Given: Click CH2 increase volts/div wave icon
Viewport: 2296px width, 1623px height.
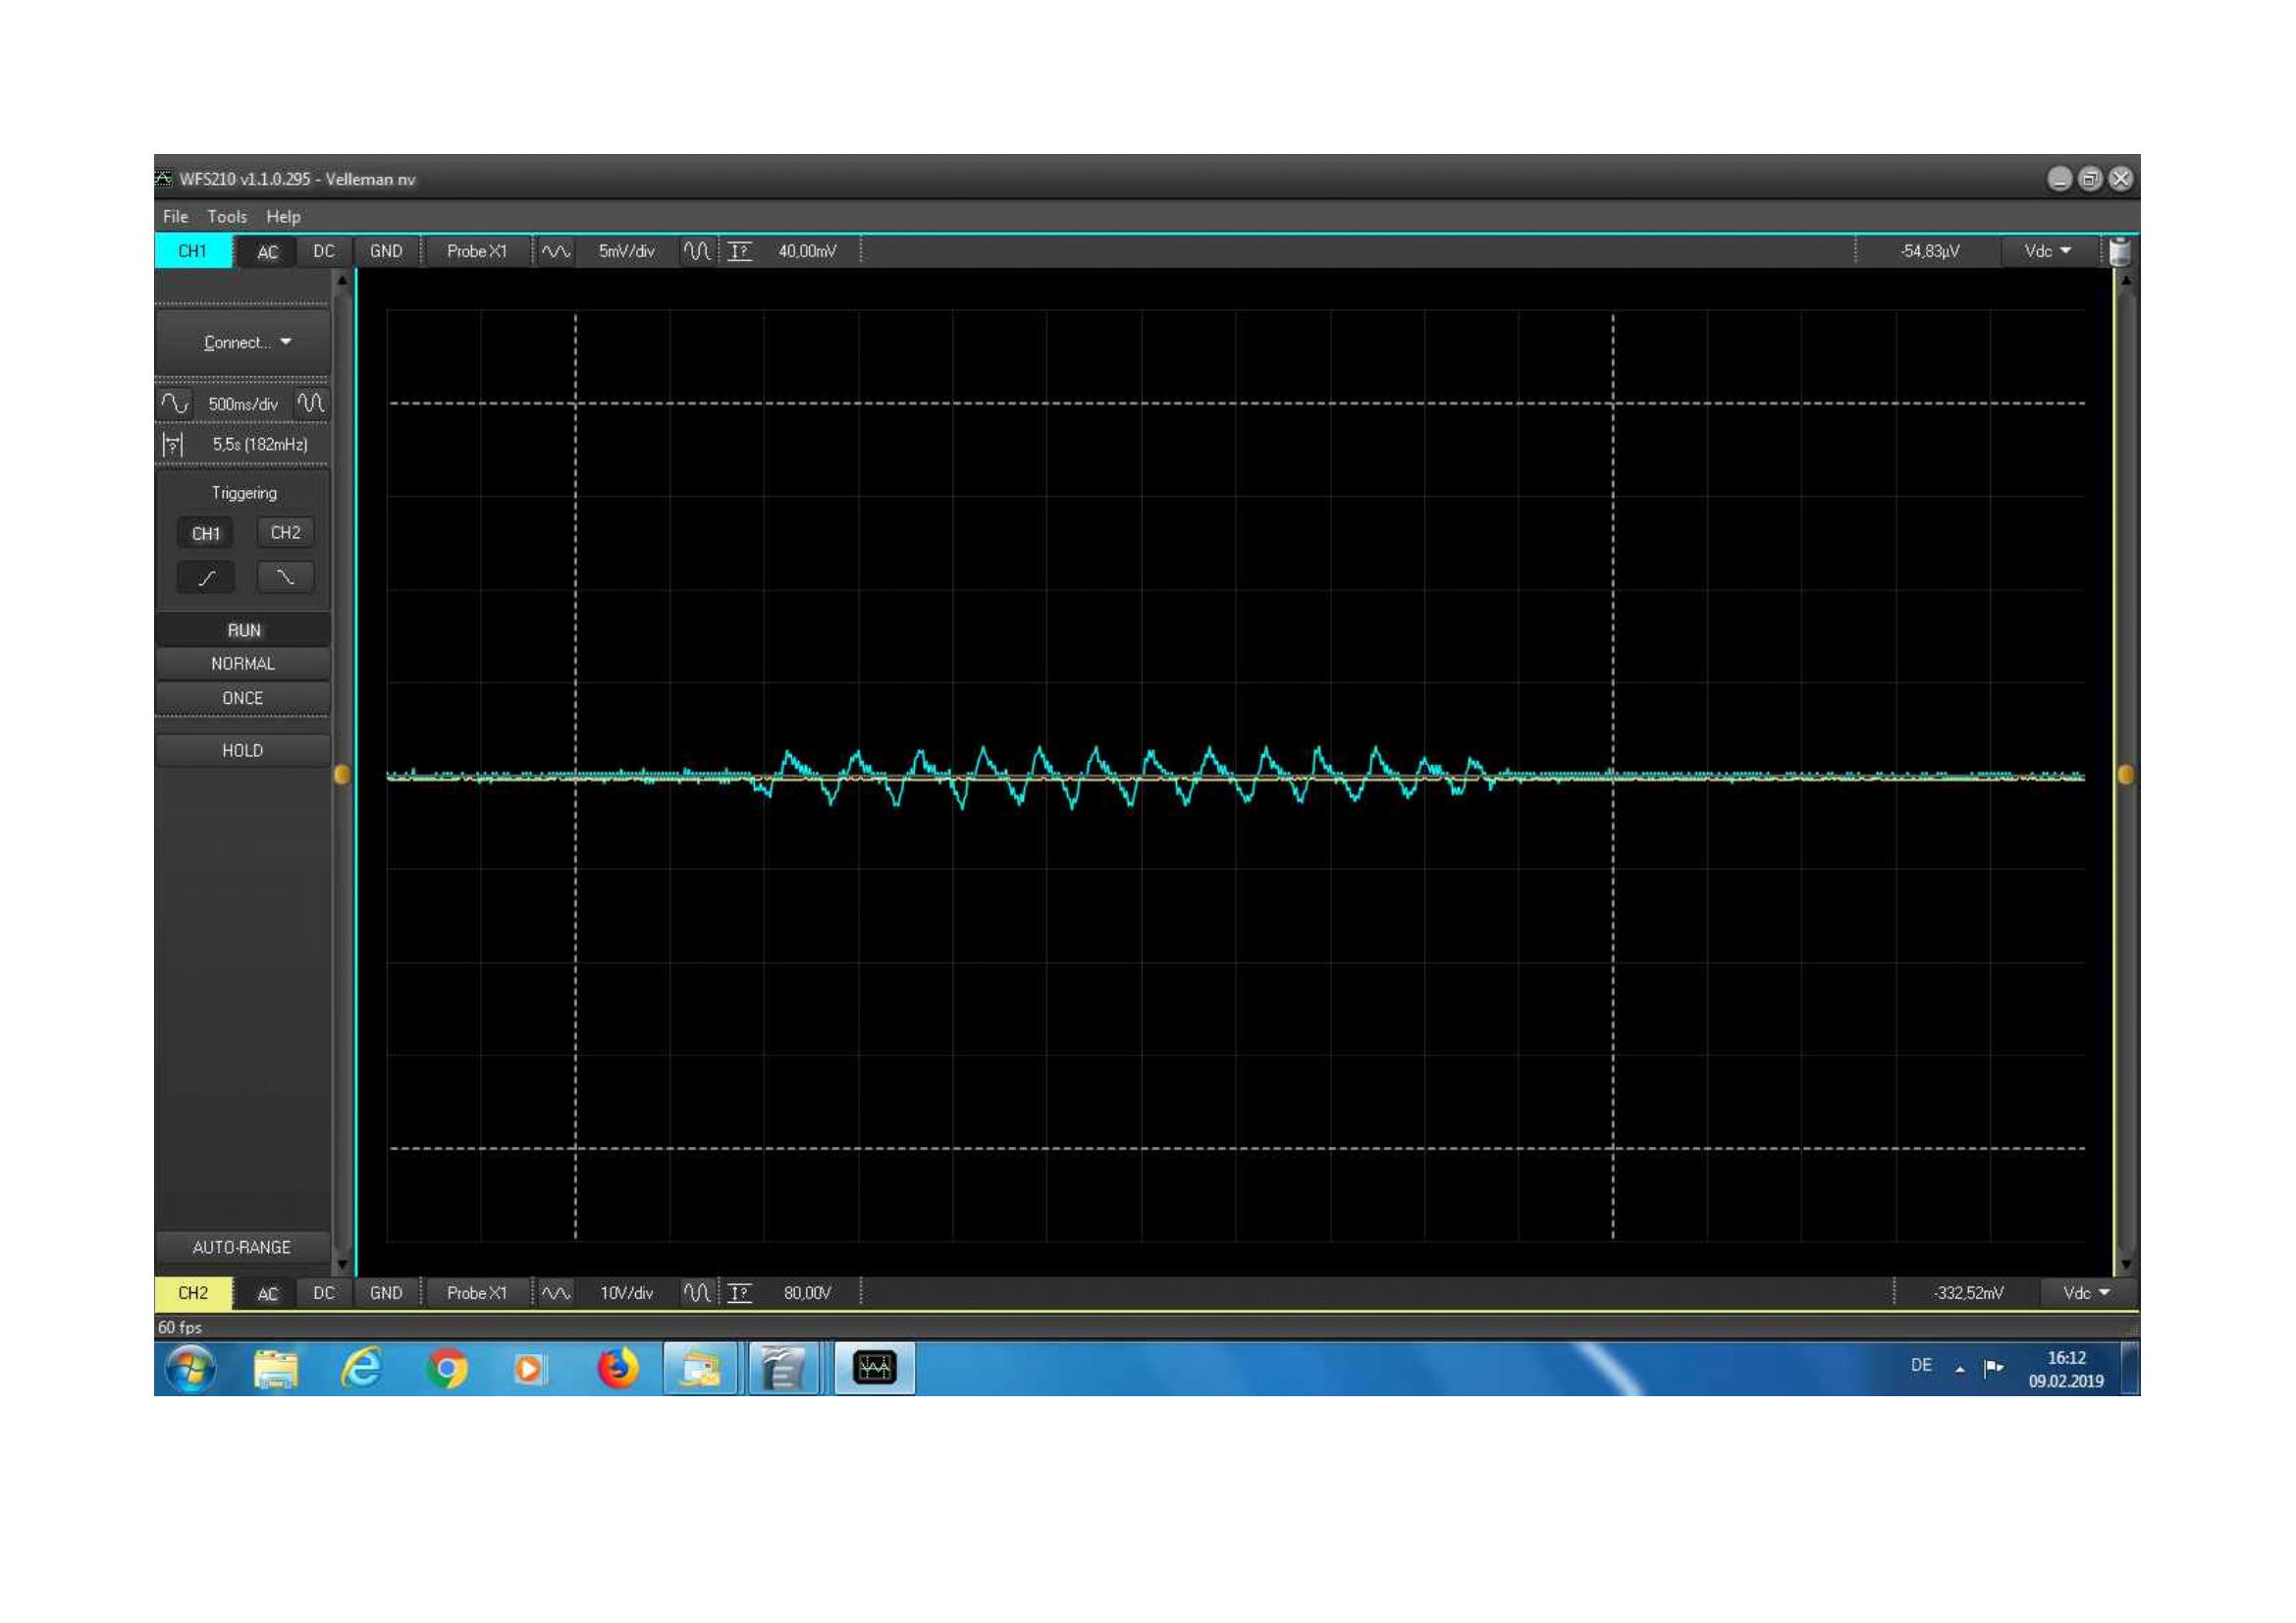Looking at the screenshot, I should (x=697, y=1294).
